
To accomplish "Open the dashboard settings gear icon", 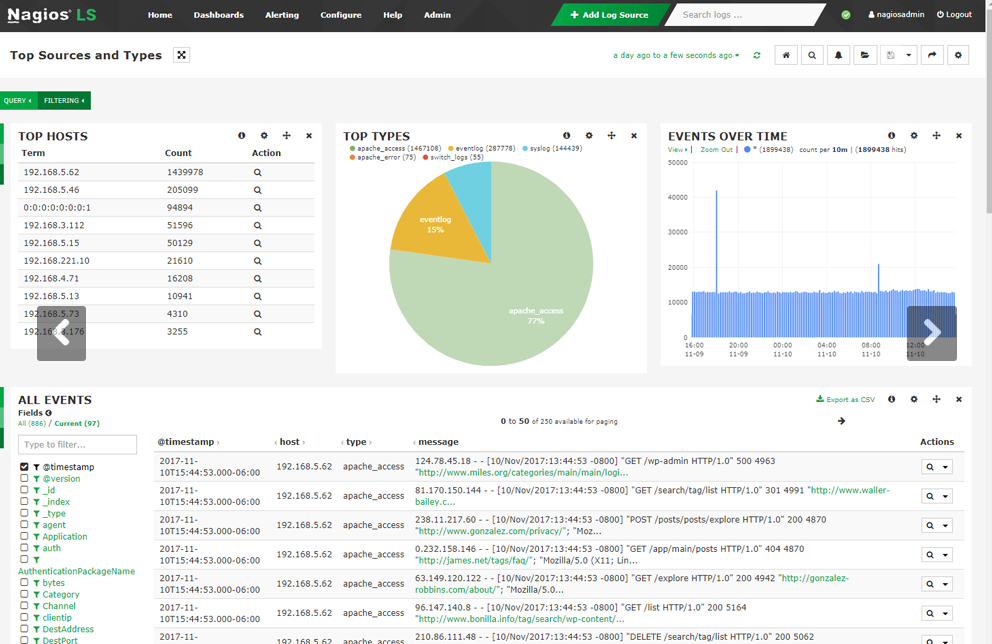I will [x=957, y=55].
